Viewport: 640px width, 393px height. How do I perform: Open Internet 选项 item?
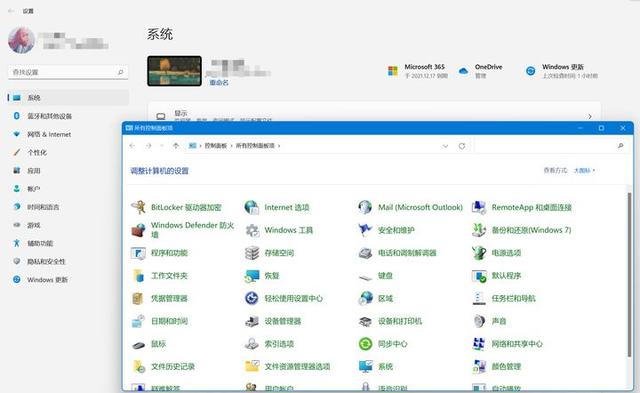point(277,207)
